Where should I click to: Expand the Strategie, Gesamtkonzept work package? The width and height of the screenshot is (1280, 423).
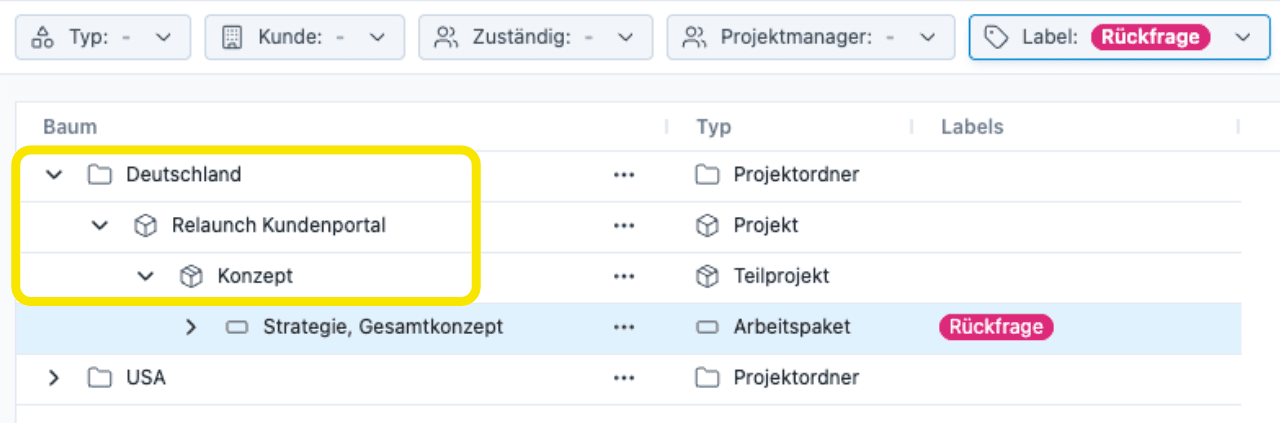coord(191,327)
